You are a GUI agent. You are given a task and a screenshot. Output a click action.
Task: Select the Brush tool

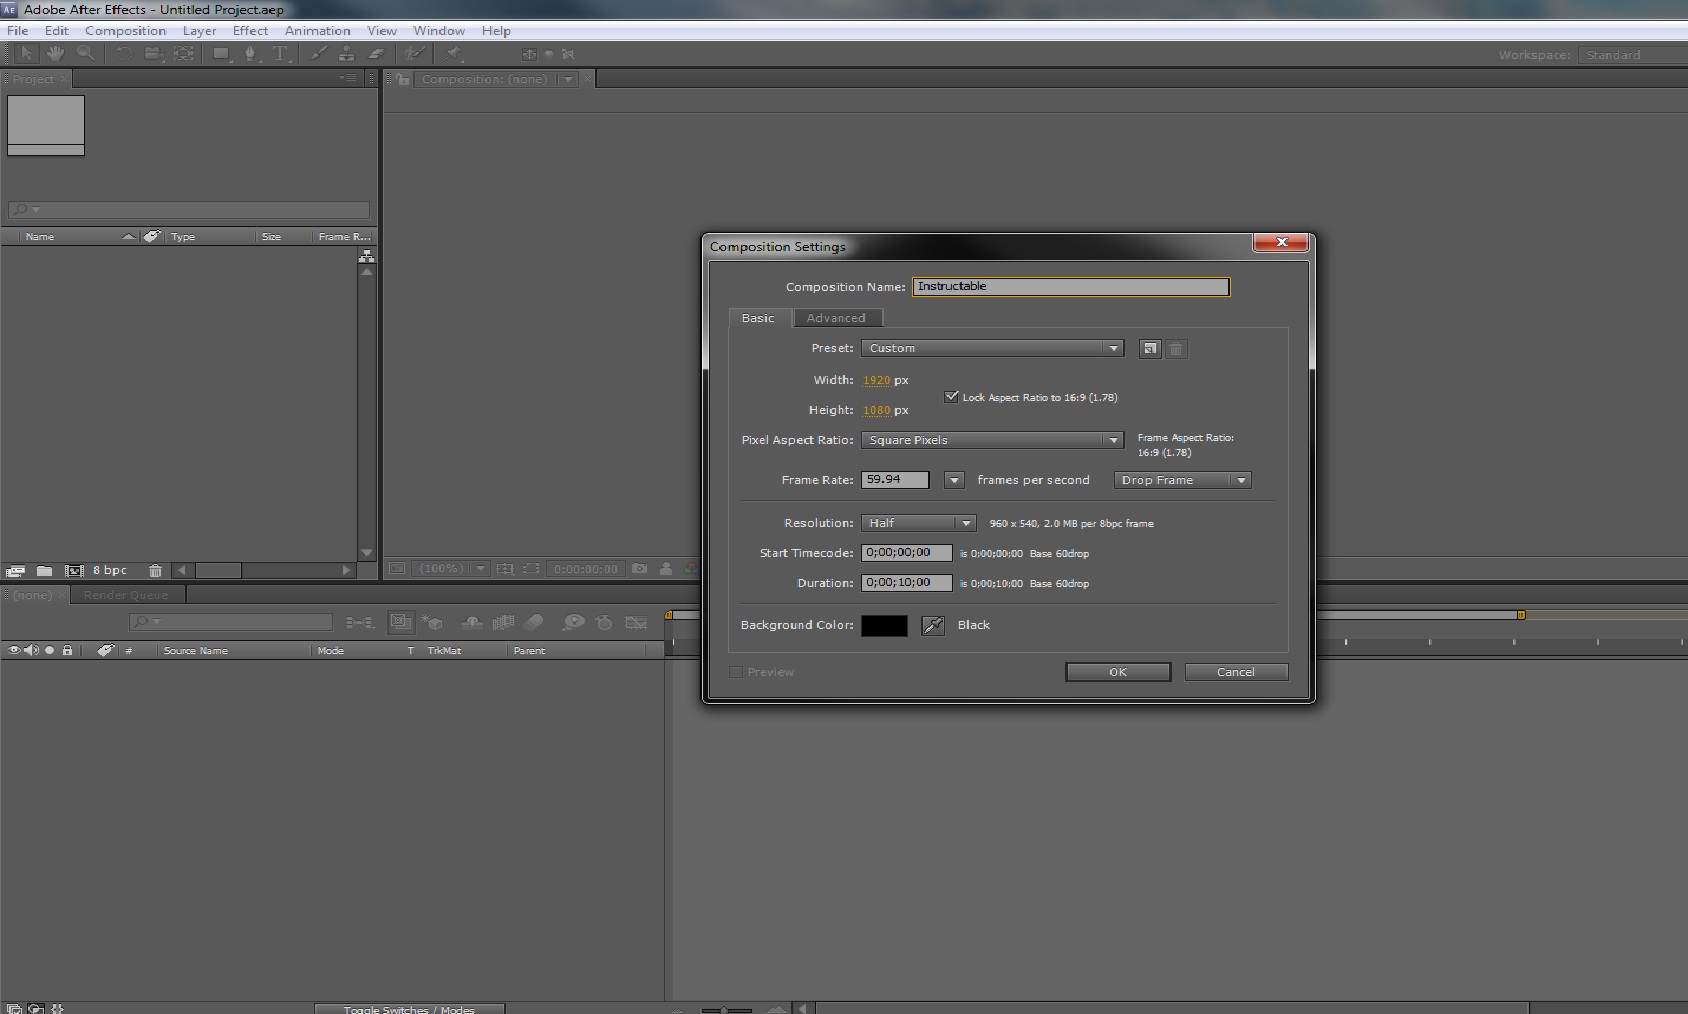tap(318, 54)
